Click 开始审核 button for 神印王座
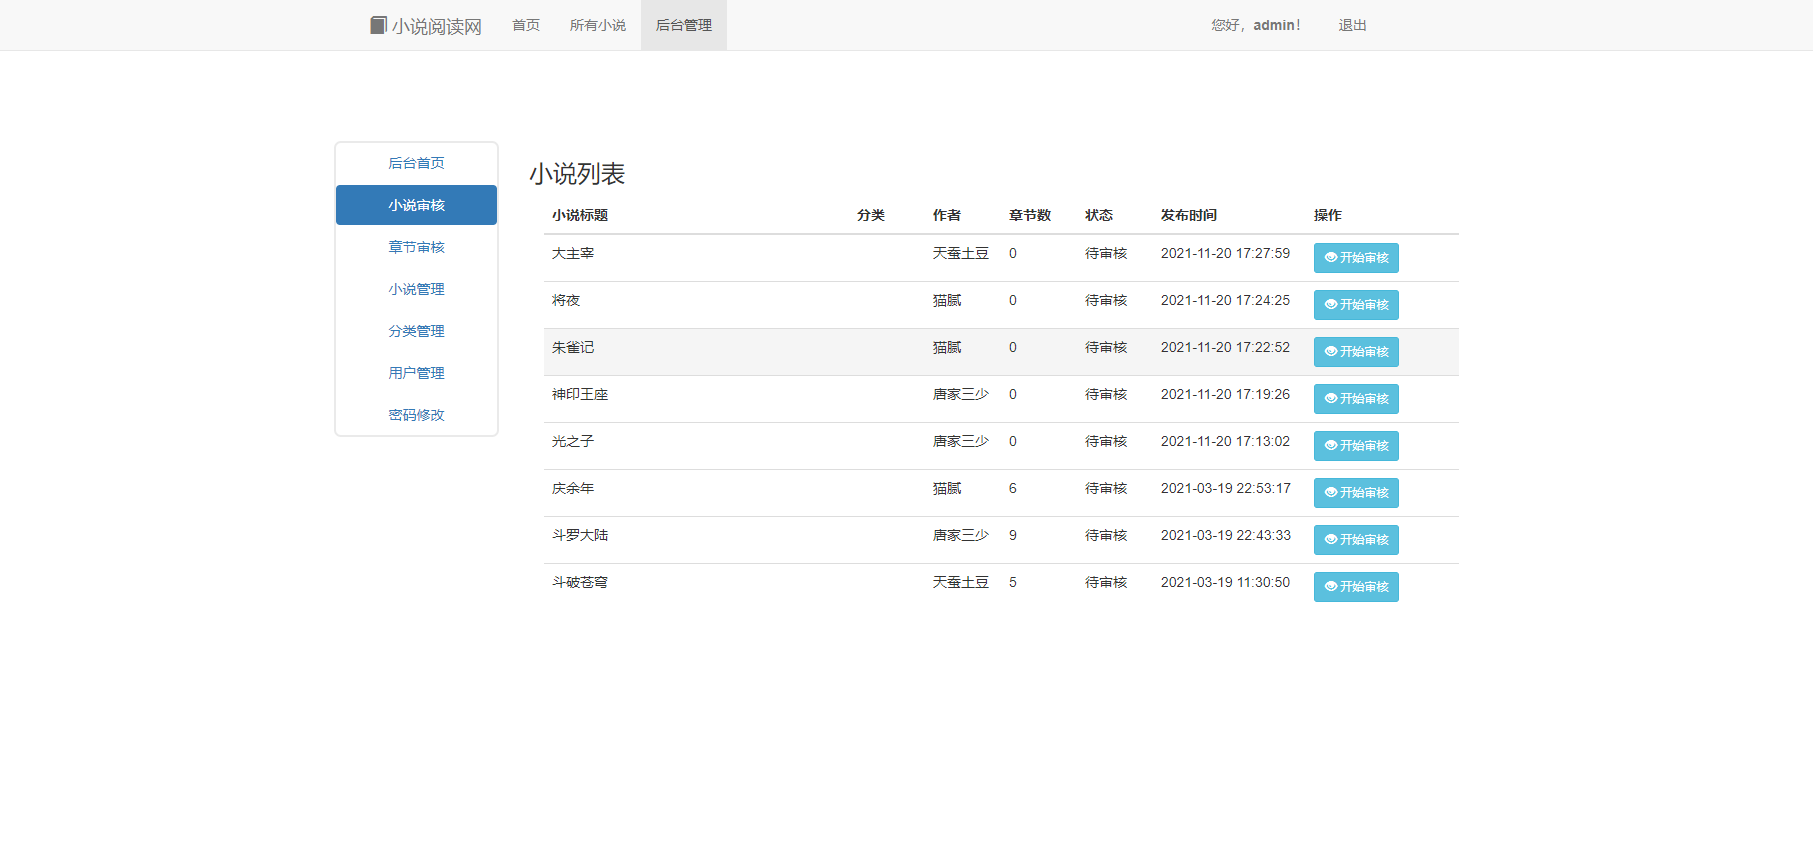The image size is (1813, 867). click(1356, 399)
